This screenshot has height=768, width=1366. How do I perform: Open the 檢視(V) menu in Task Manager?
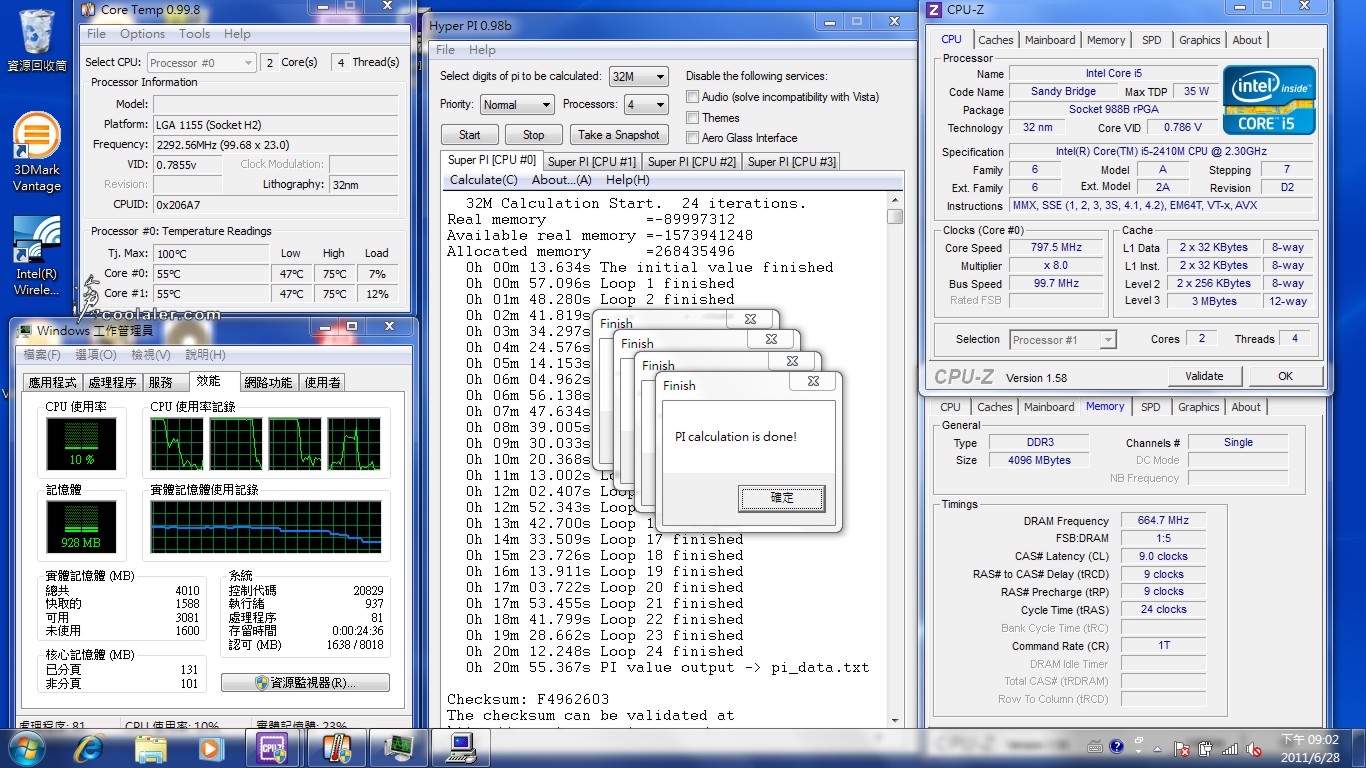click(x=150, y=355)
